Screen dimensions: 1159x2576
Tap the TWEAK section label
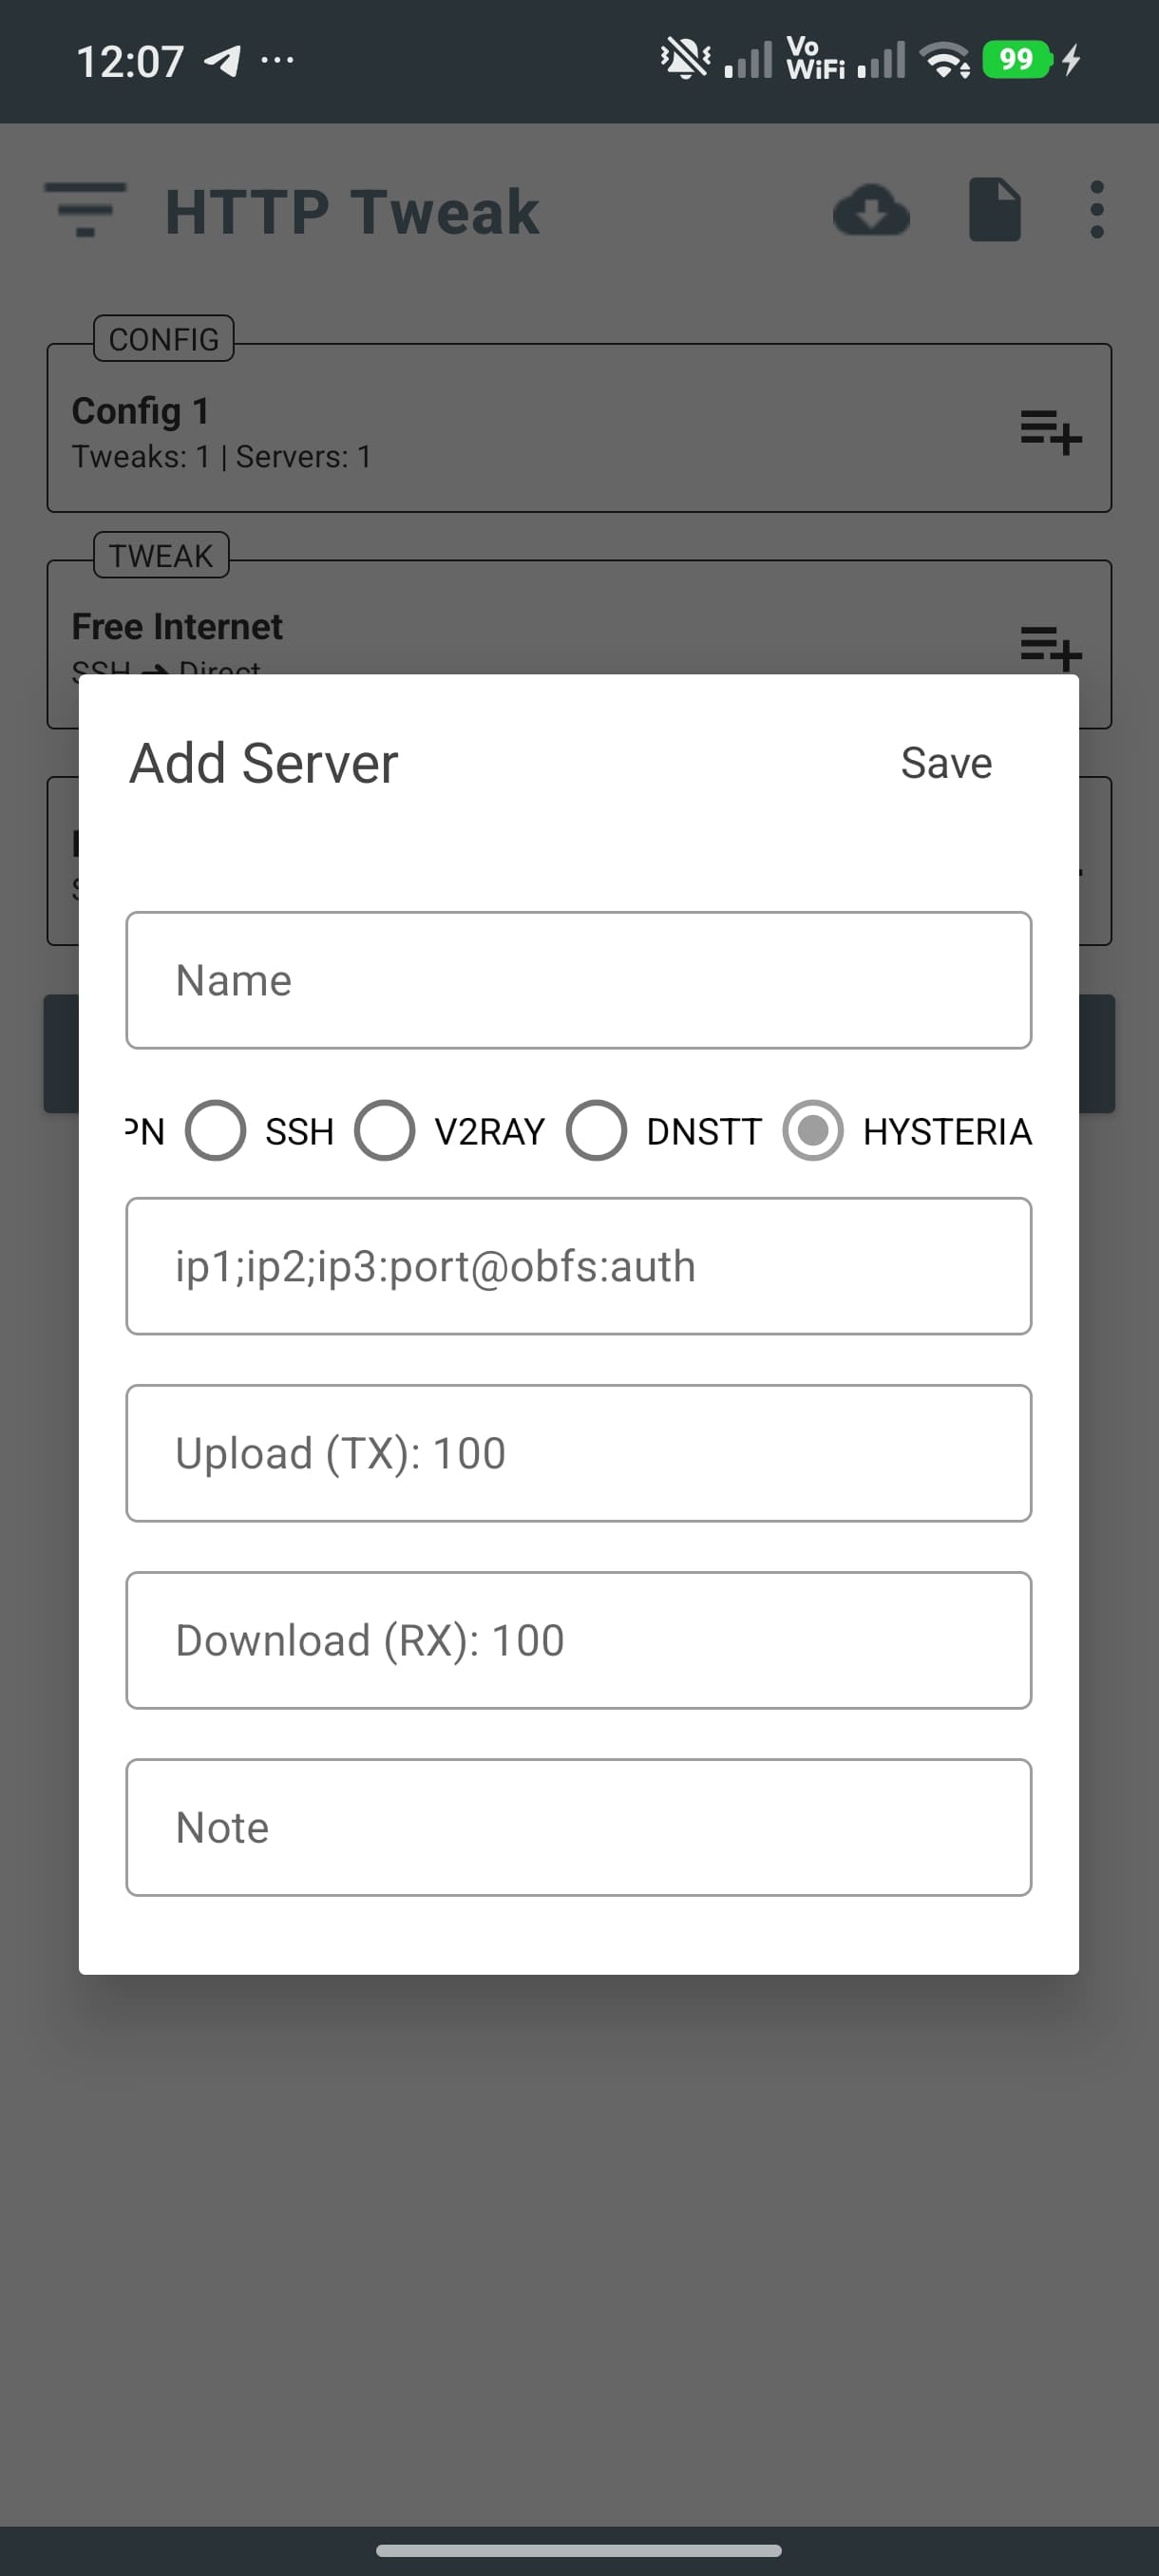pos(161,555)
